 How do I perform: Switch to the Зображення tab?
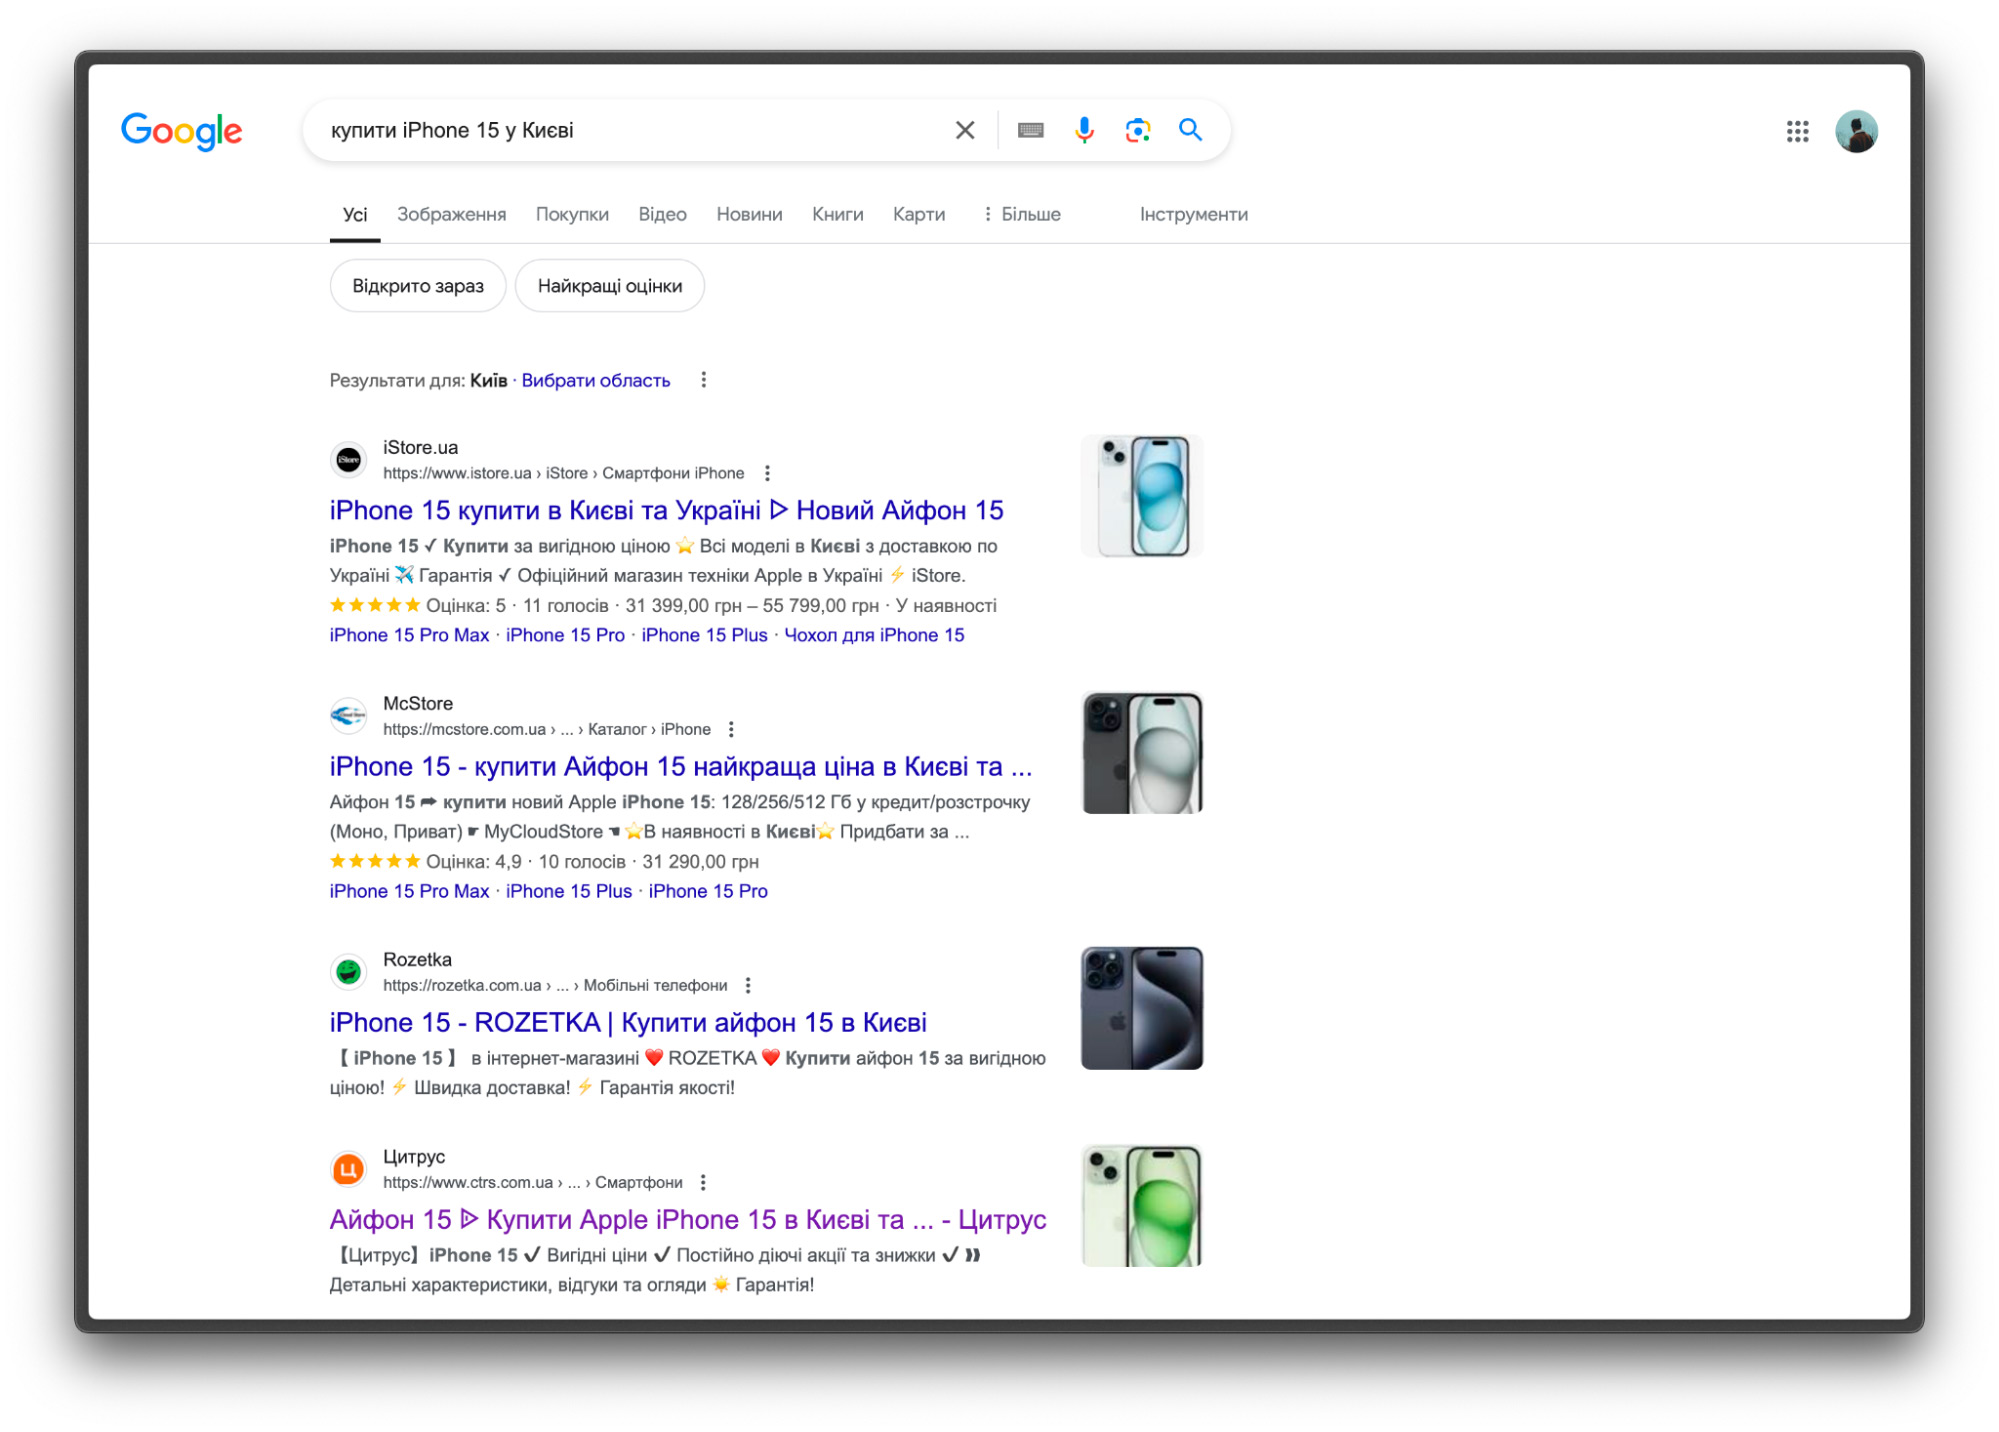[x=451, y=214]
